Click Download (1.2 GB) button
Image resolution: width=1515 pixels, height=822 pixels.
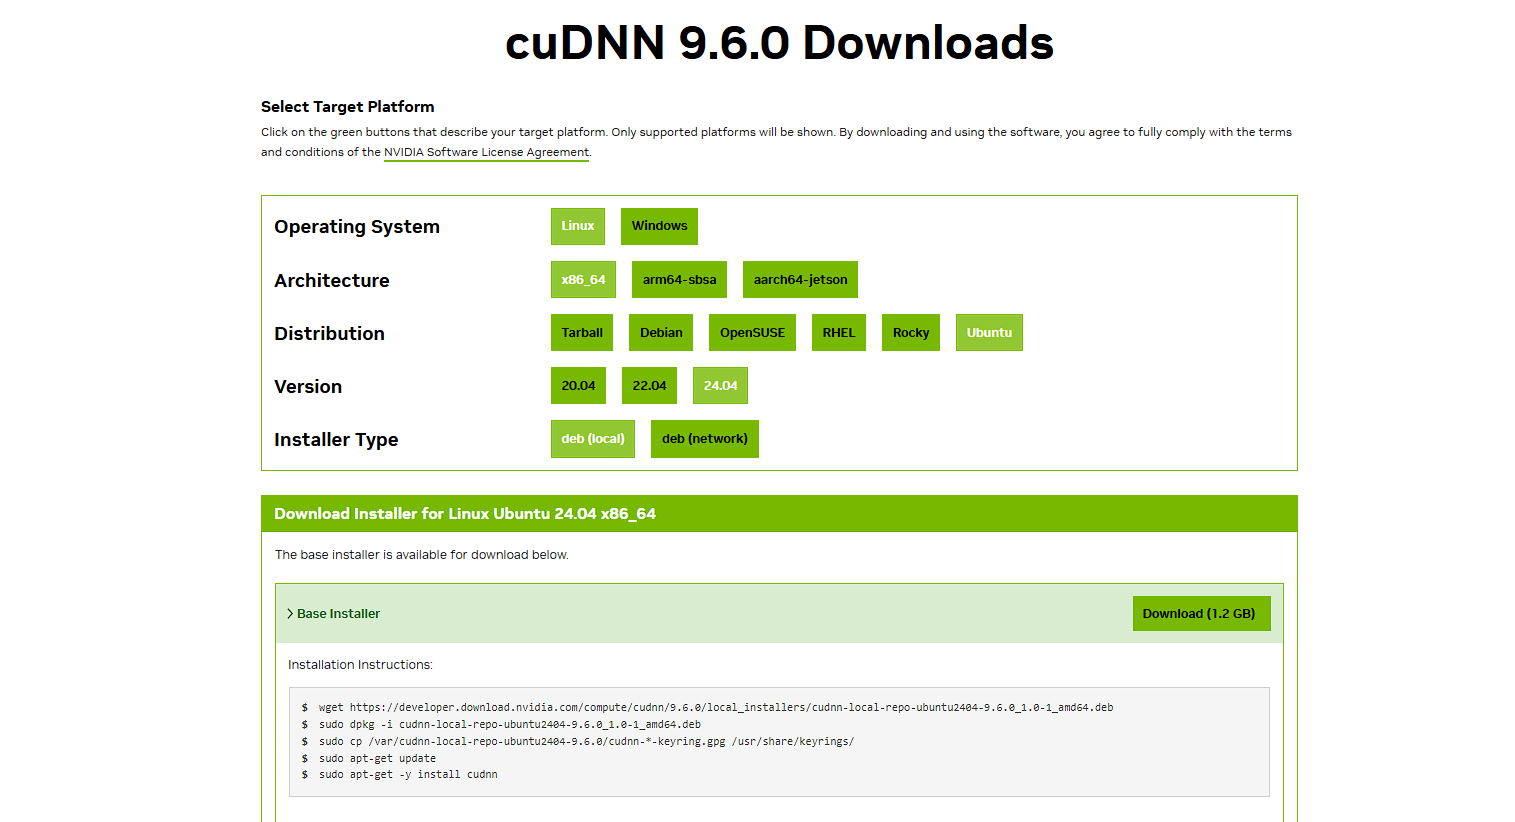tap(1200, 614)
